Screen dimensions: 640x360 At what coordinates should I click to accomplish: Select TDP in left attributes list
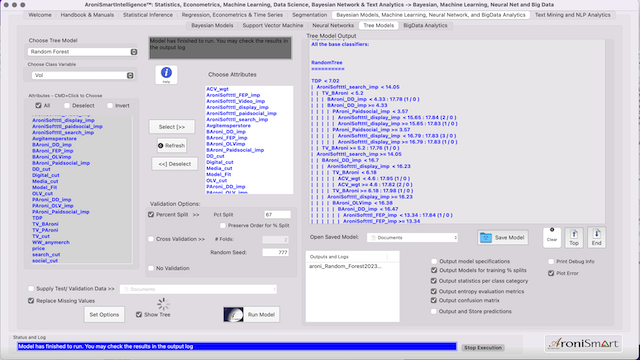(37, 218)
